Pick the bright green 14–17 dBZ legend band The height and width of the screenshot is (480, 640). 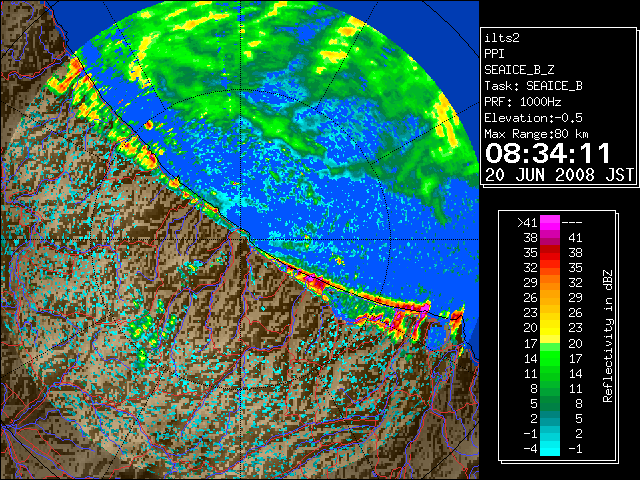coord(550,358)
